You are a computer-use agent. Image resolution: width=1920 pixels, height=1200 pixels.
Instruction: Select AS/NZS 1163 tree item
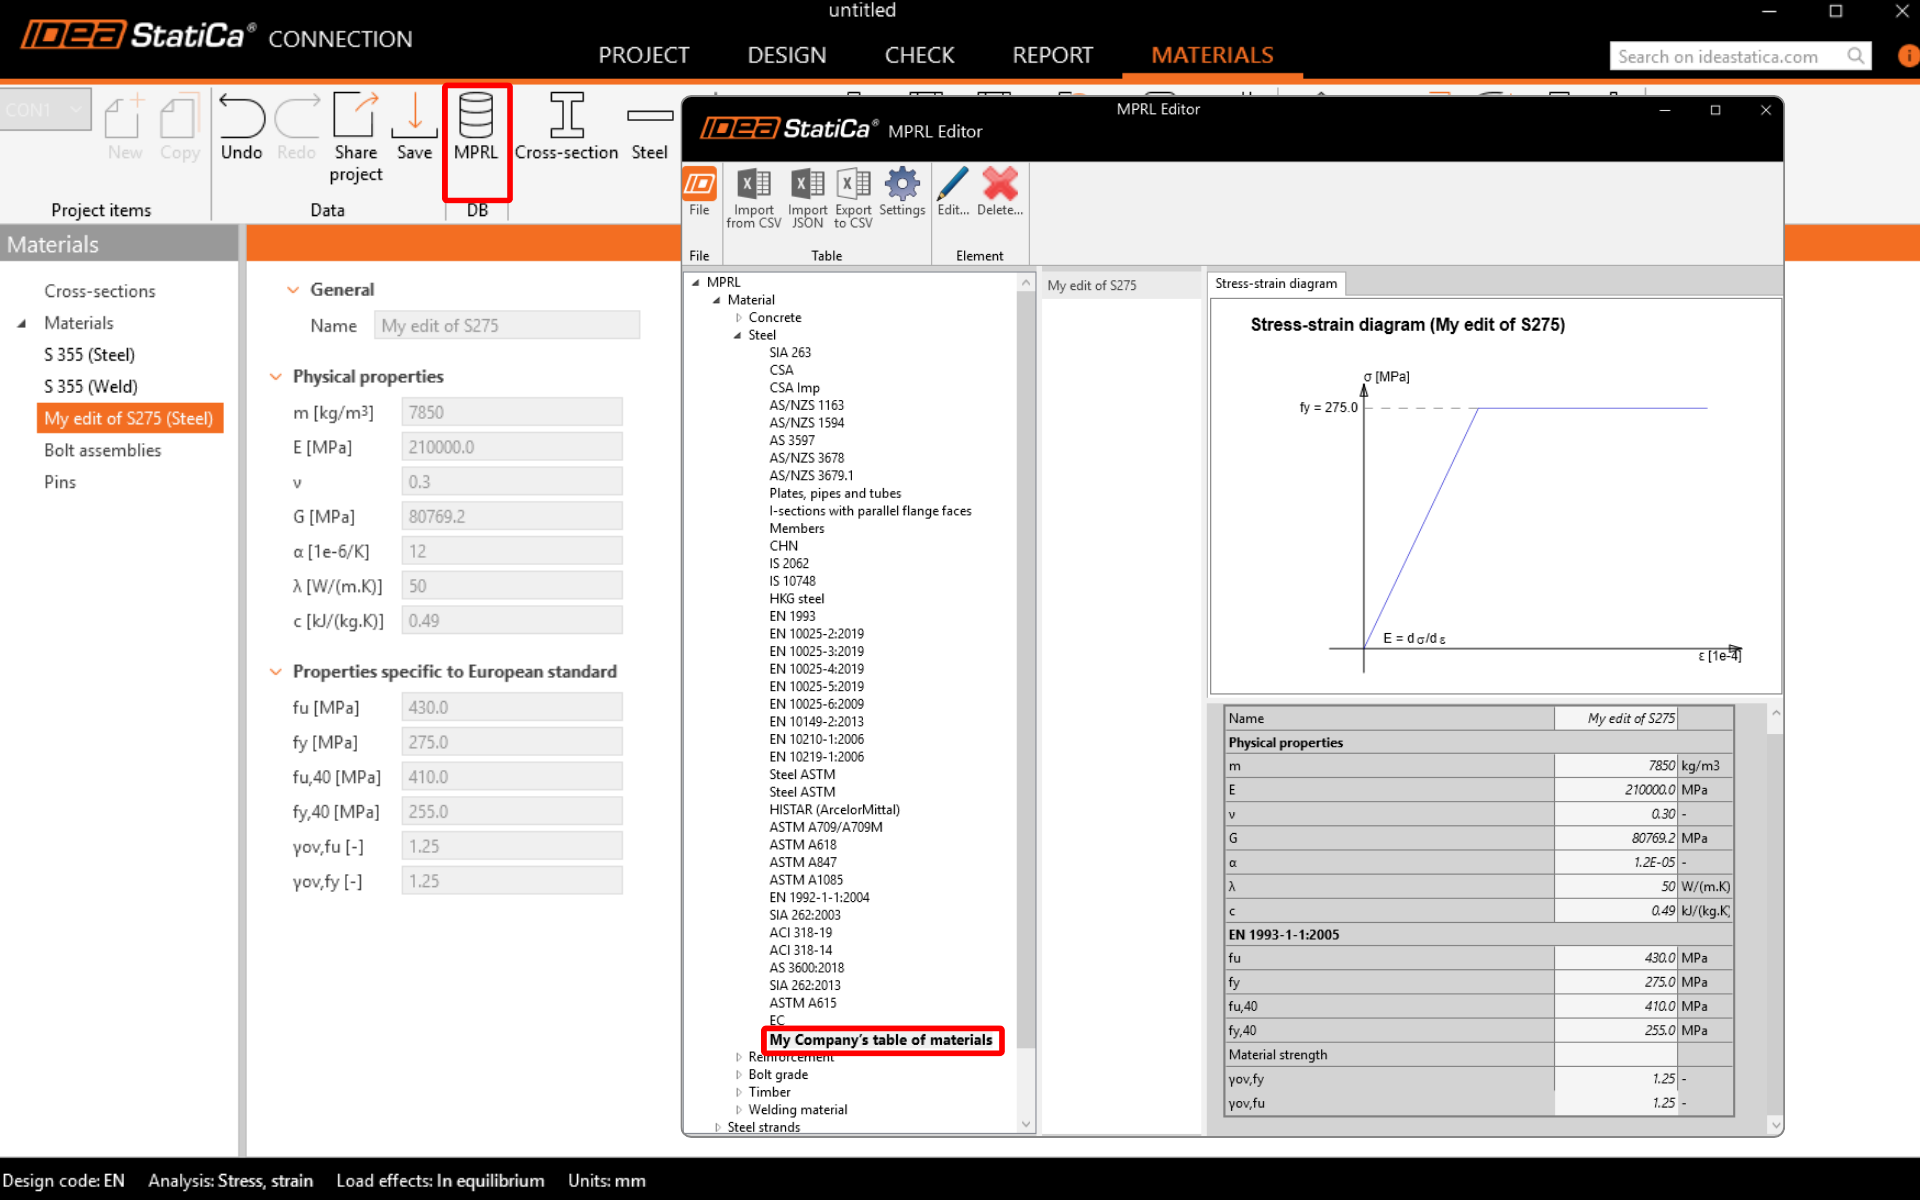(806, 405)
